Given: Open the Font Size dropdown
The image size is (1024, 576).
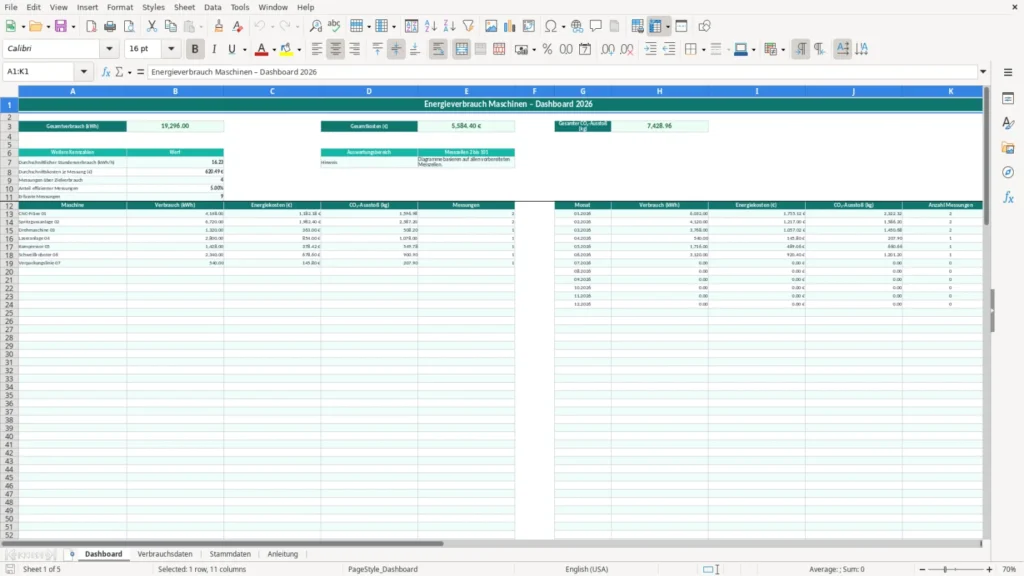Looking at the screenshot, I should pyautogui.click(x=171, y=48).
